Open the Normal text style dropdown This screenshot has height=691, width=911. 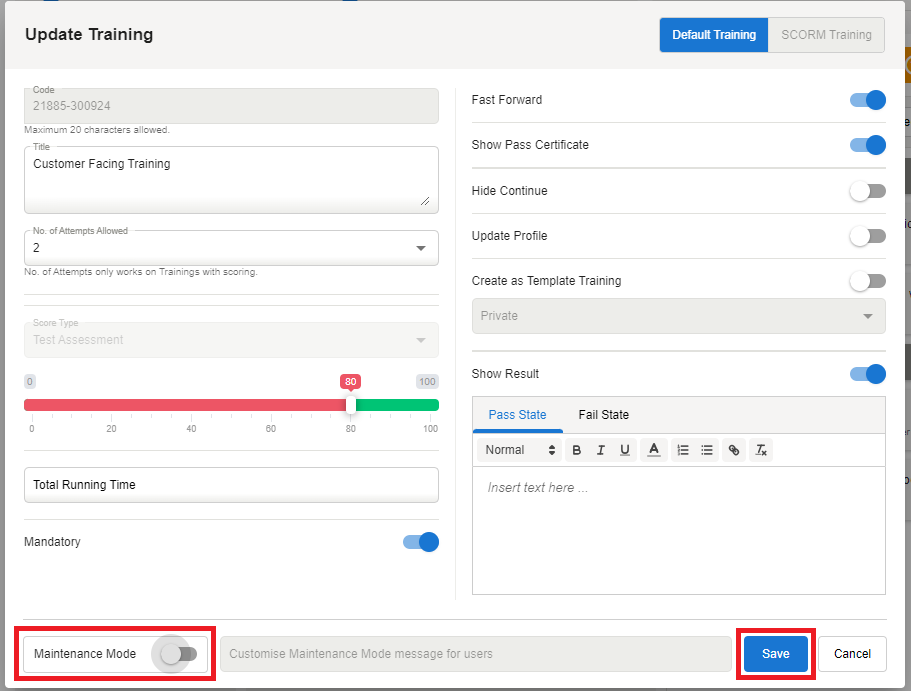click(x=519, y=450)
